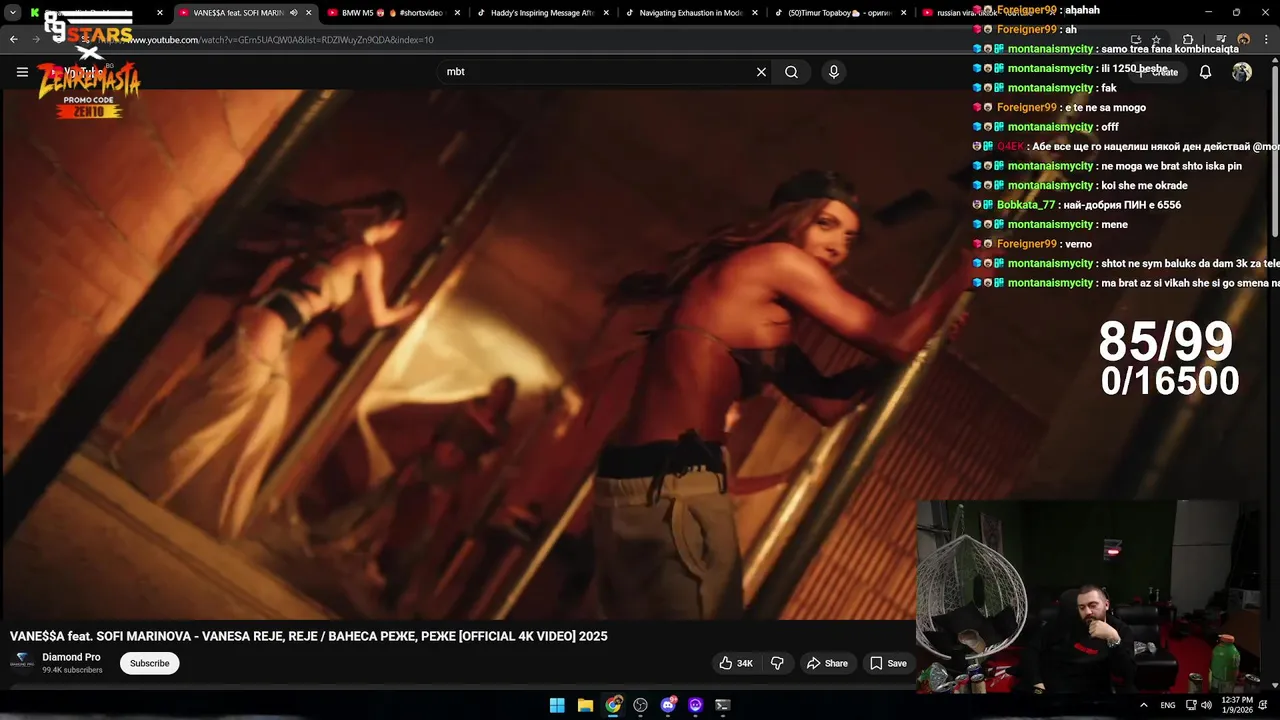
Task: Clear the YouTube search box text
Action: [761, 72]
